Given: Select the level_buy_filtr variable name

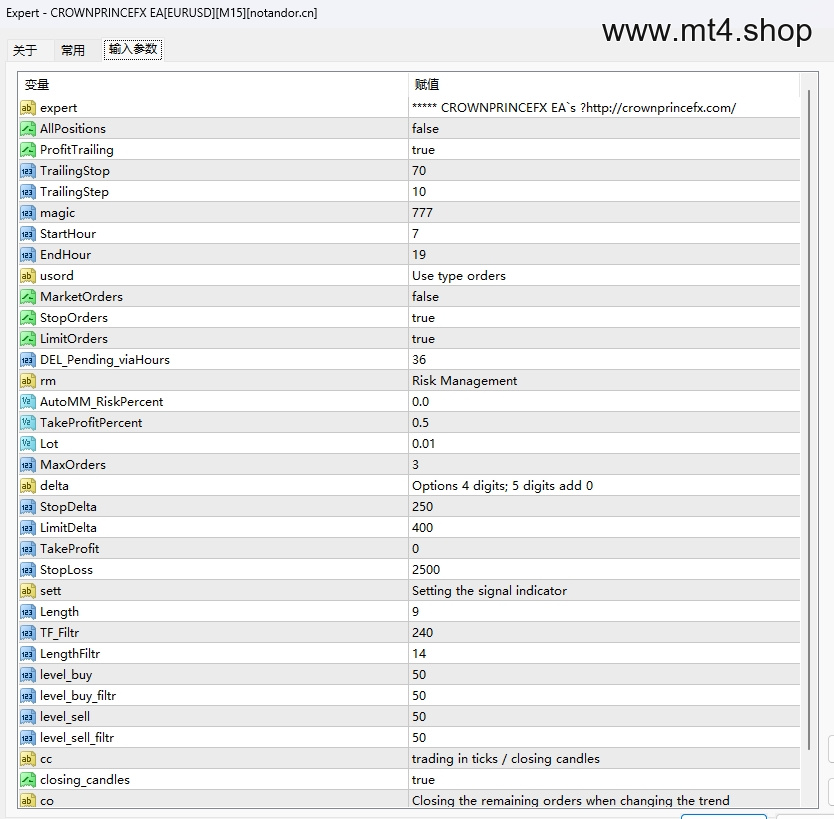Looking at the screenshot, I should (x=78, y=696).
